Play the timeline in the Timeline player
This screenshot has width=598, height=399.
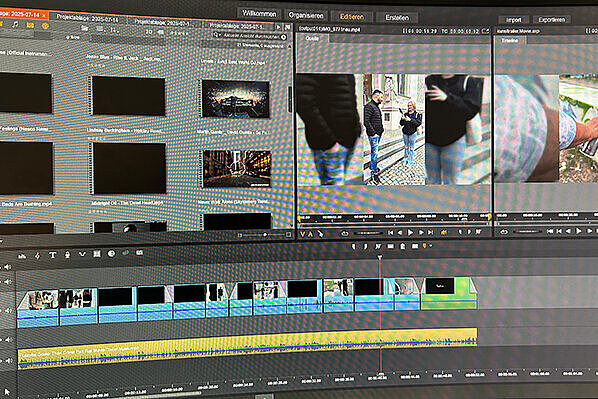(x=579, y=231)
